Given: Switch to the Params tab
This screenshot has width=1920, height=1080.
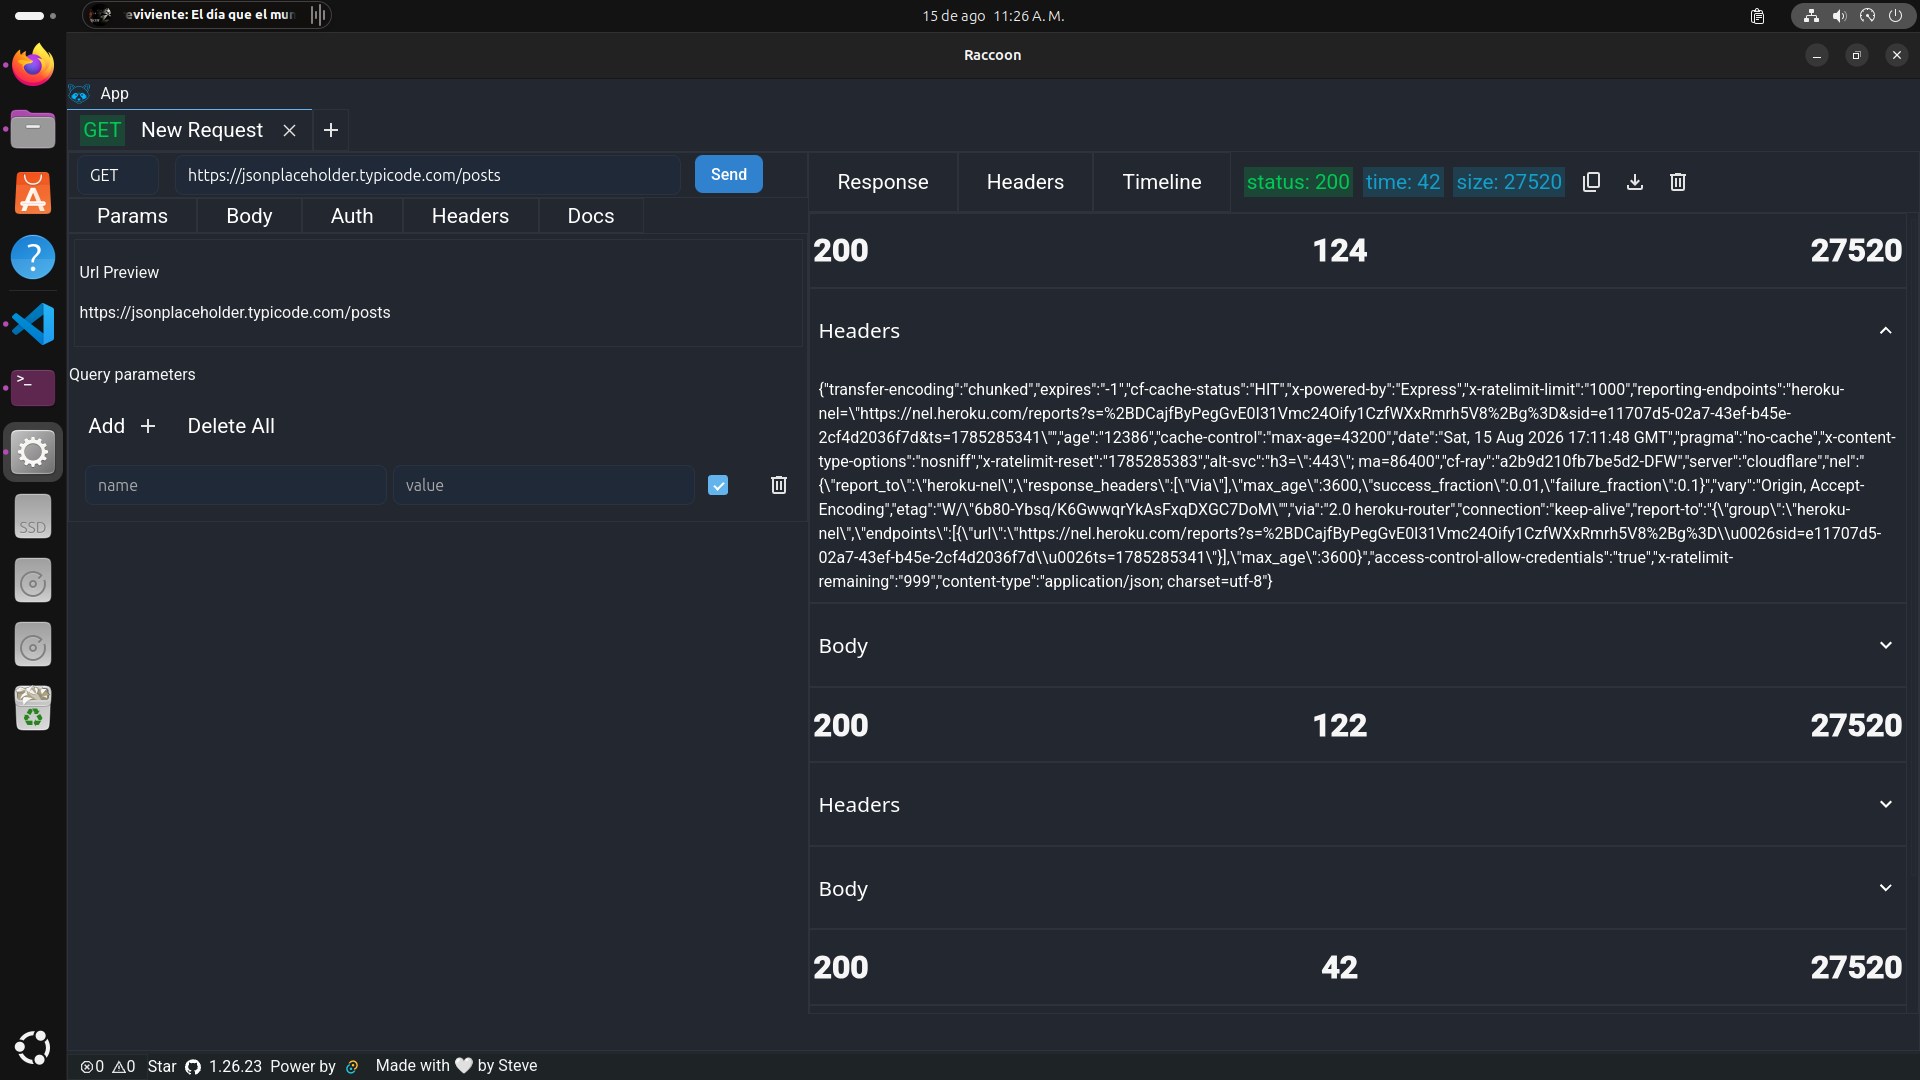Looking at the screenshot, I should click(132, 216).
